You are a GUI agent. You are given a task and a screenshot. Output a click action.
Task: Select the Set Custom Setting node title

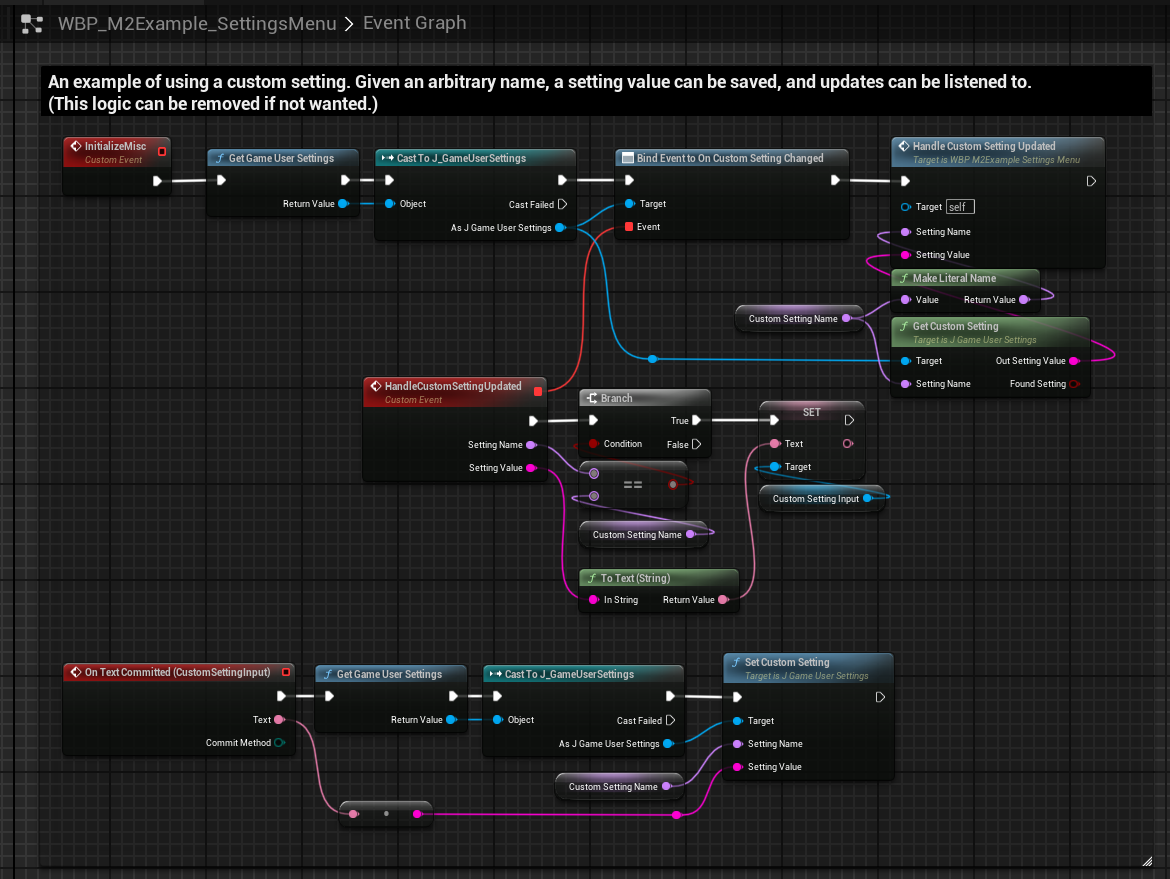pos(787,662)
